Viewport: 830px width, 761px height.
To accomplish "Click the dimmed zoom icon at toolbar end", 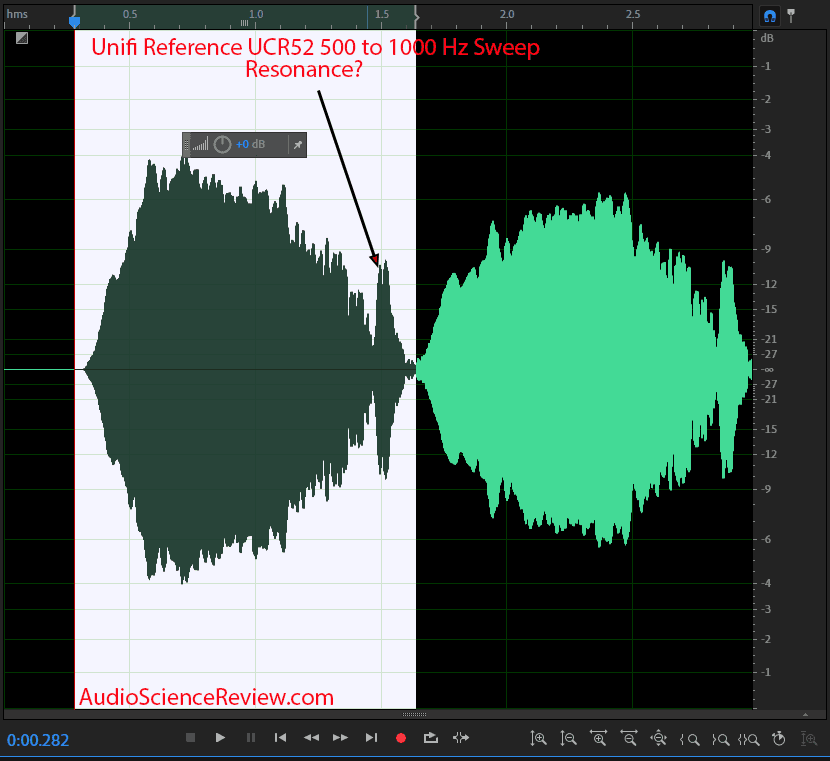I will pyautogui.click(x=809, y=738).
